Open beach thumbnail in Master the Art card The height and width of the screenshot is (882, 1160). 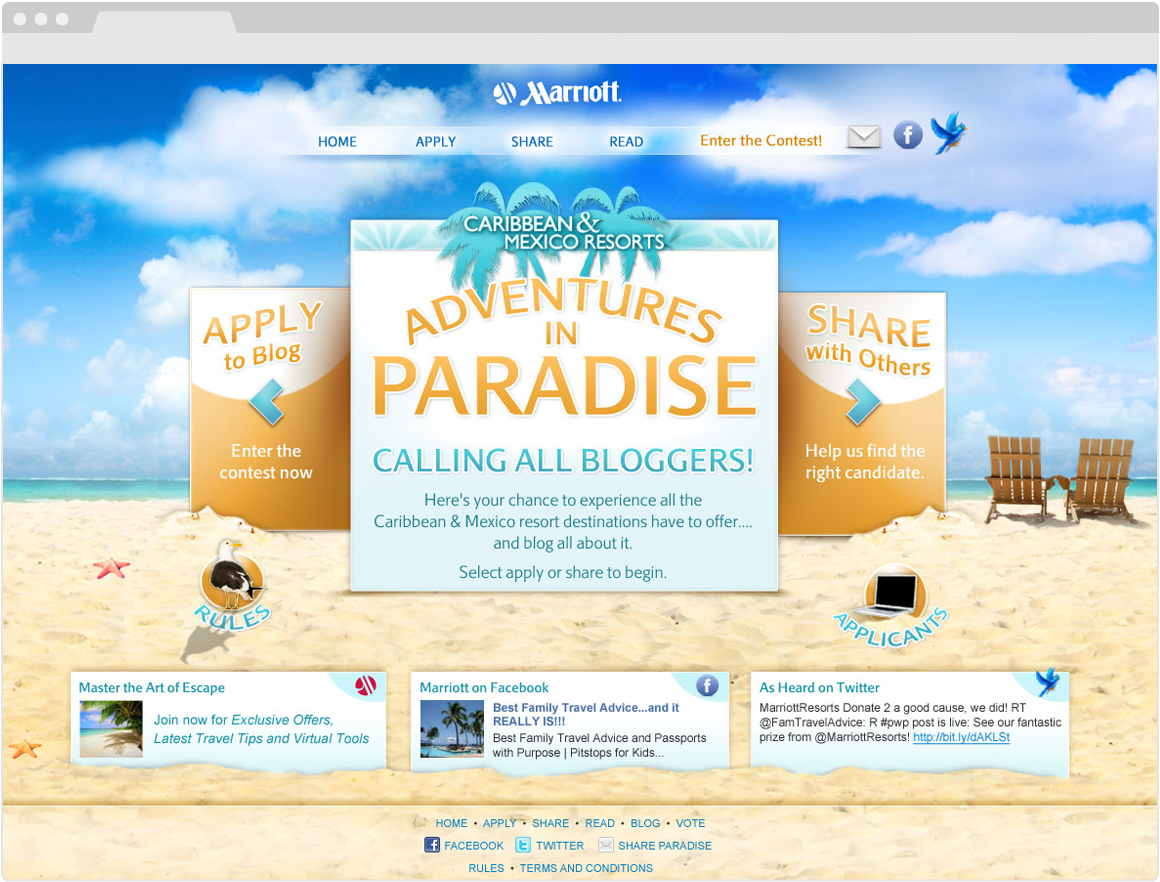click(111, 730)
